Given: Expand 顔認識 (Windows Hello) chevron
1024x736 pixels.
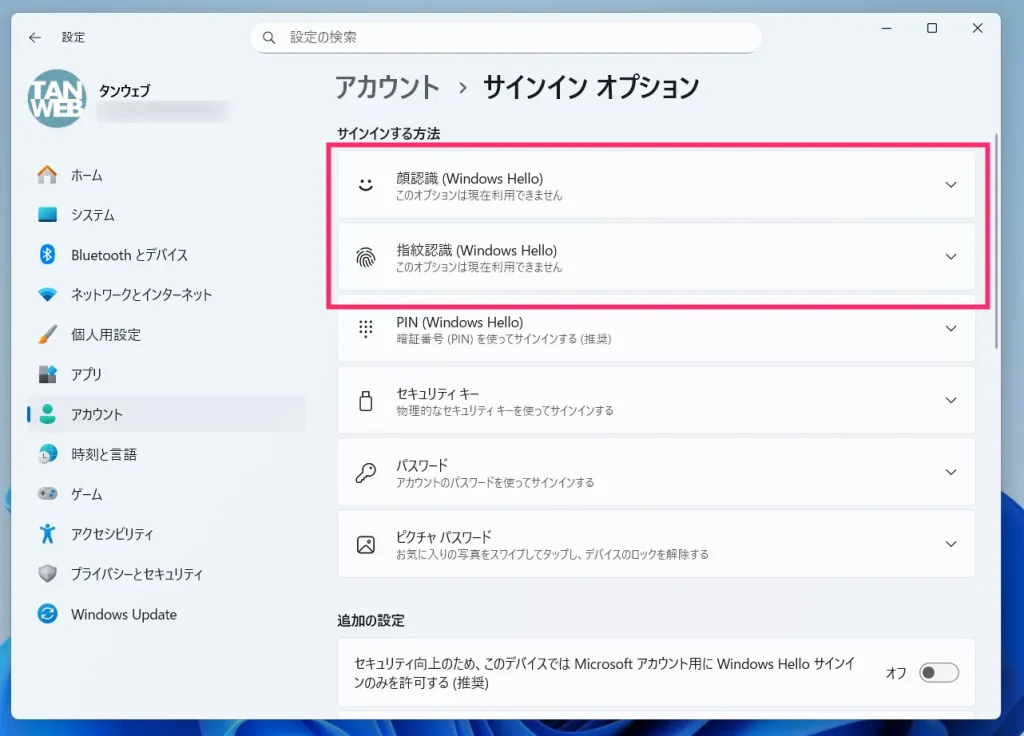Looking at the screenshot, I should (951, 185).
